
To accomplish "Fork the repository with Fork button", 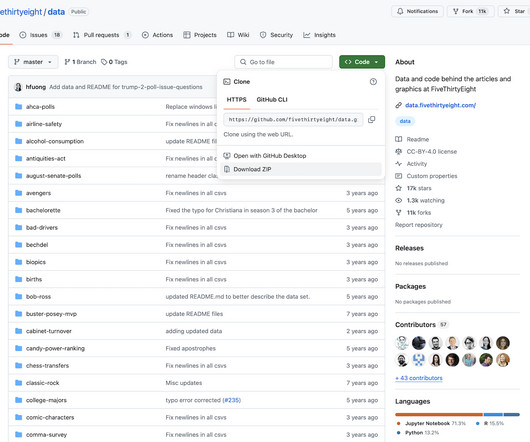I will (470, 11).
